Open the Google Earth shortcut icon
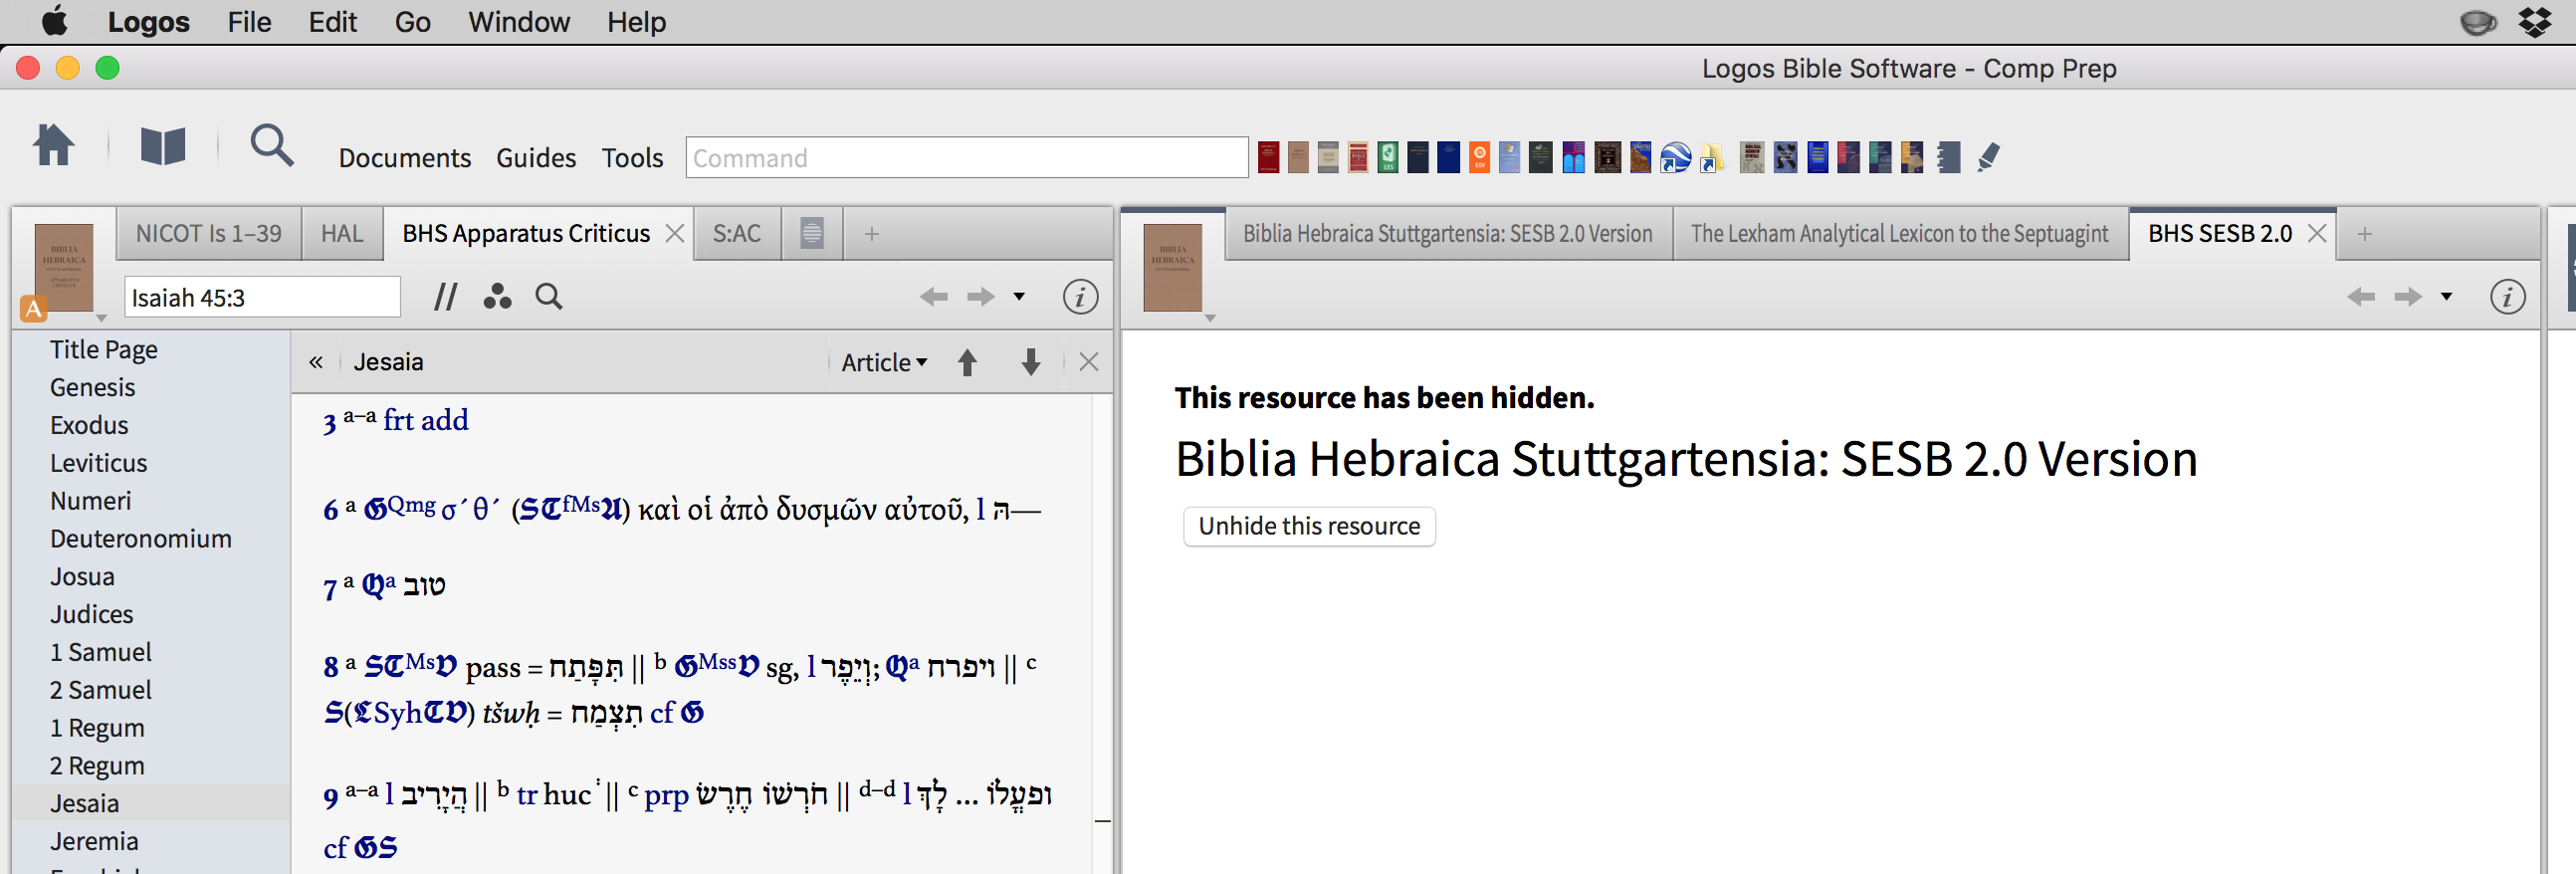 click(x=1675, y=157)
